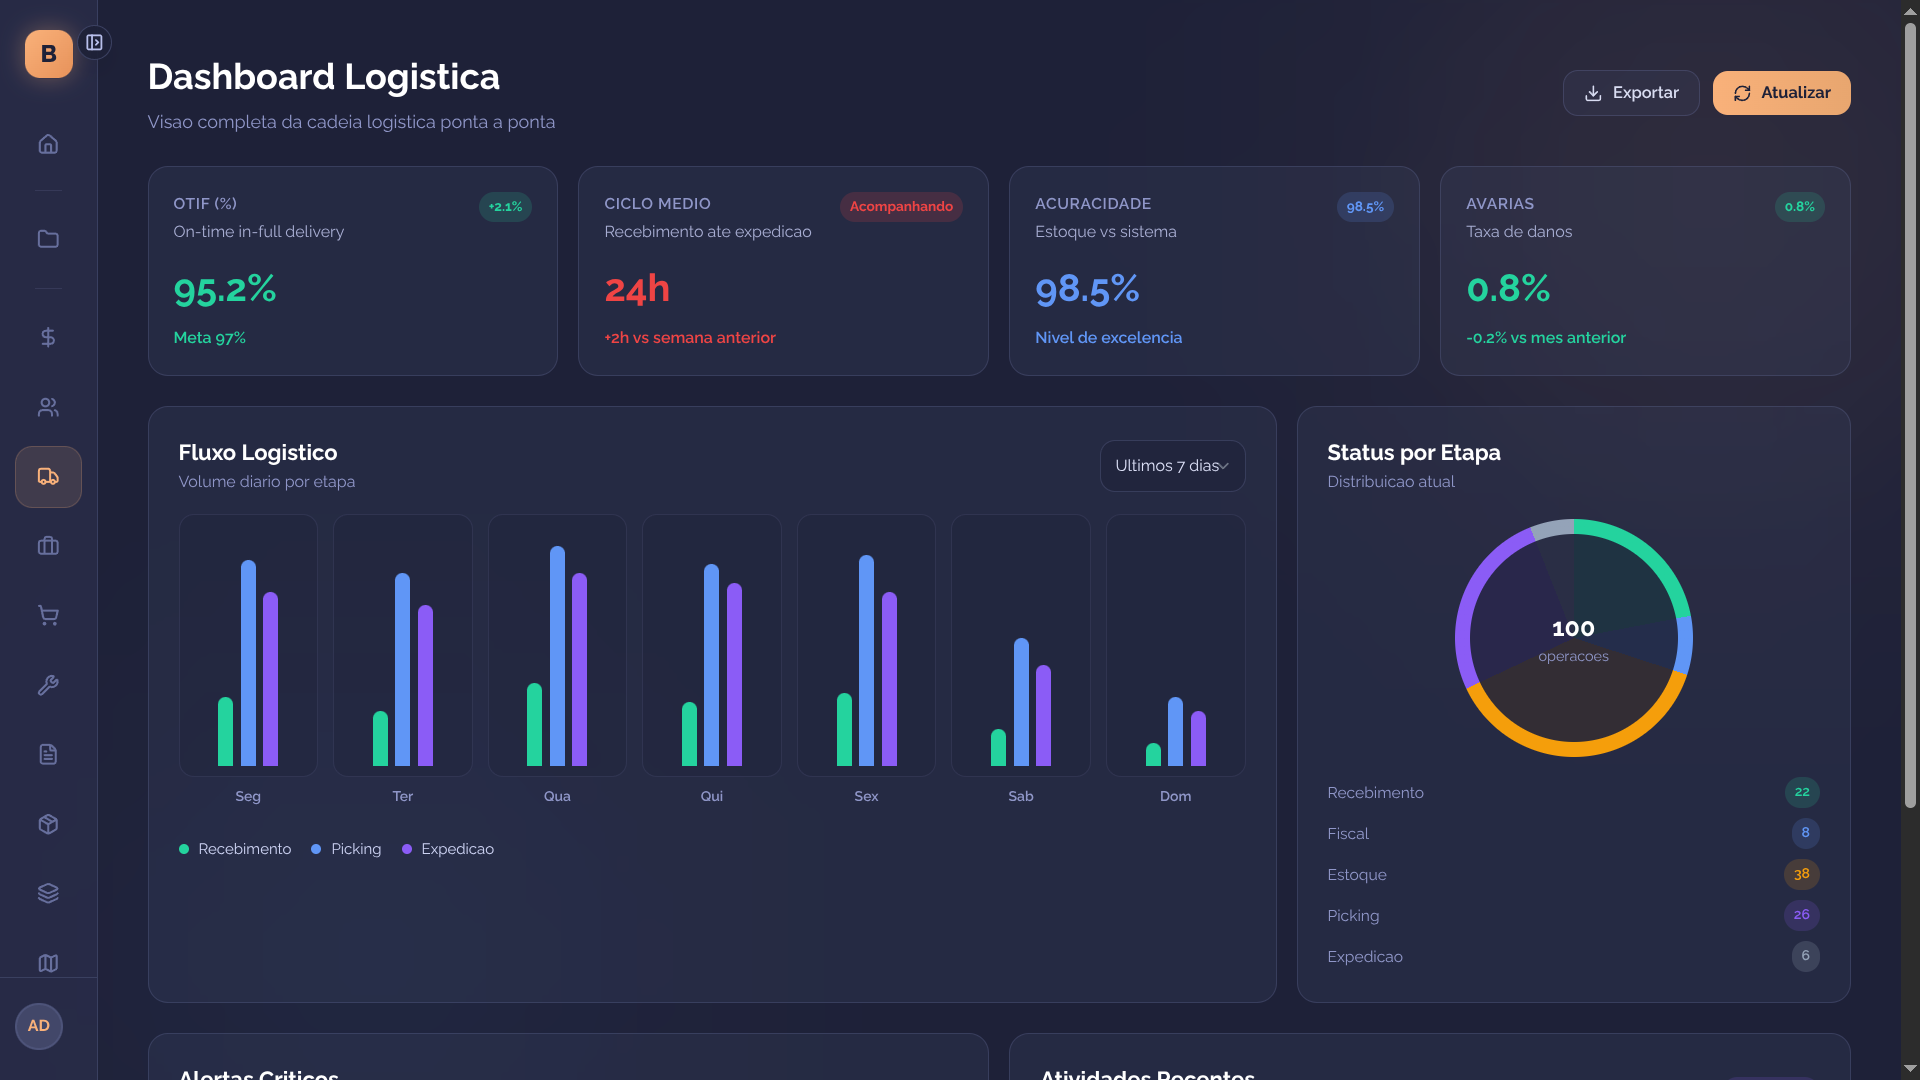Click the Dom bar chart column
This screenshot has width=1920, height=1080.
click(x=1176, y=646)
